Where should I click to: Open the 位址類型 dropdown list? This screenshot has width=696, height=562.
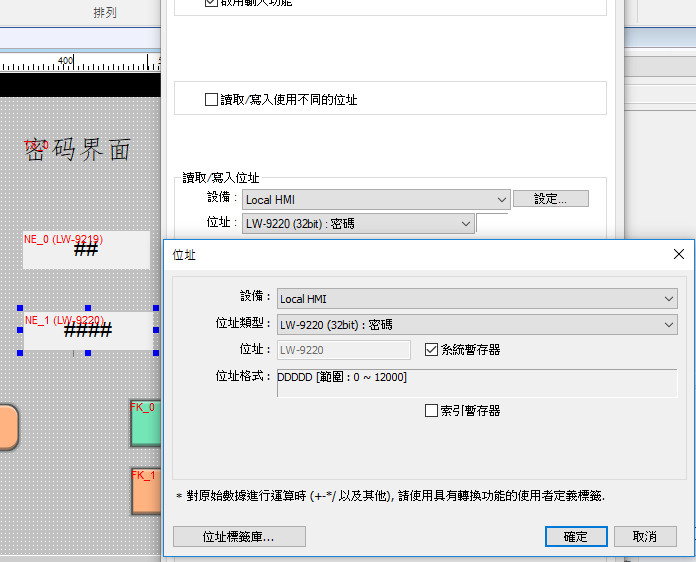coord(477,324)
